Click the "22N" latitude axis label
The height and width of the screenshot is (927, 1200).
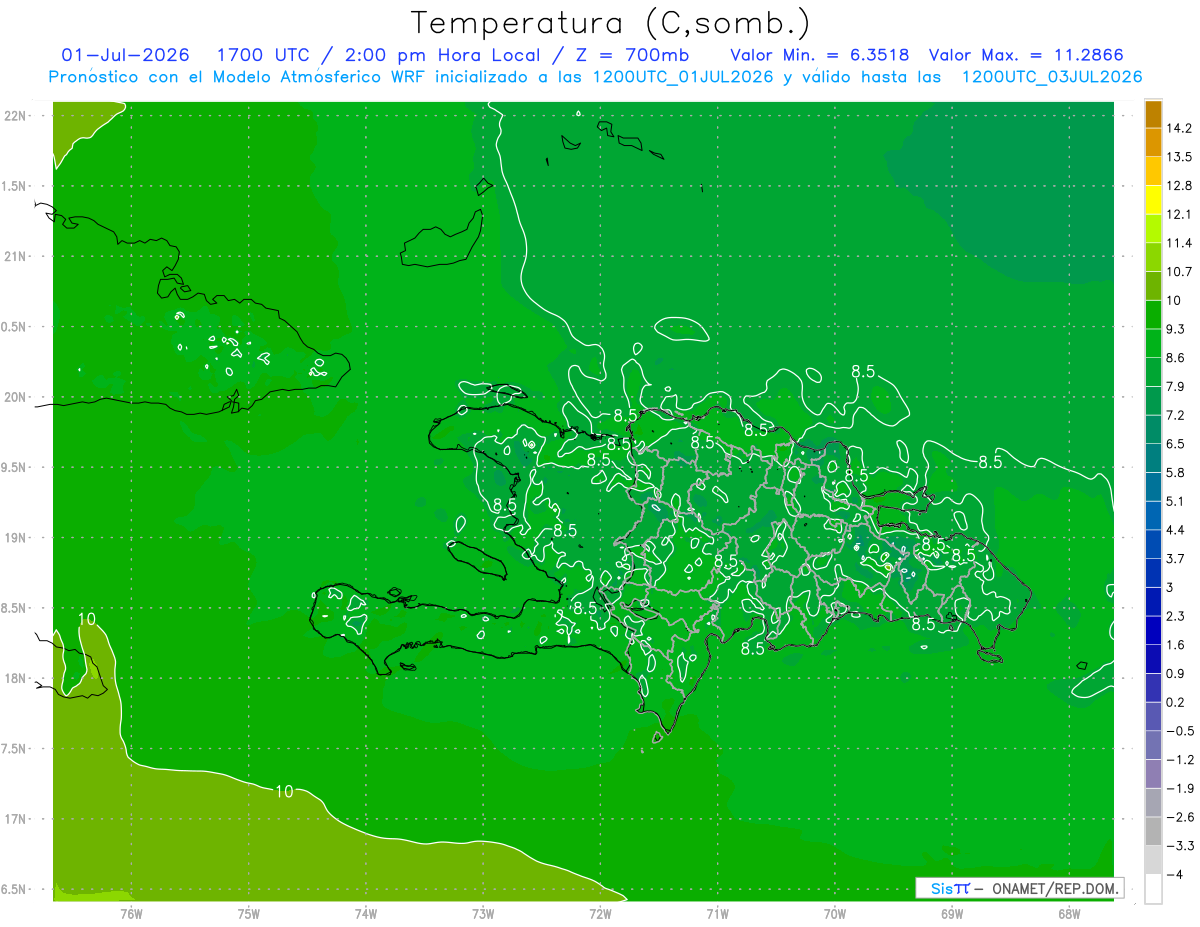pos(16,116)
